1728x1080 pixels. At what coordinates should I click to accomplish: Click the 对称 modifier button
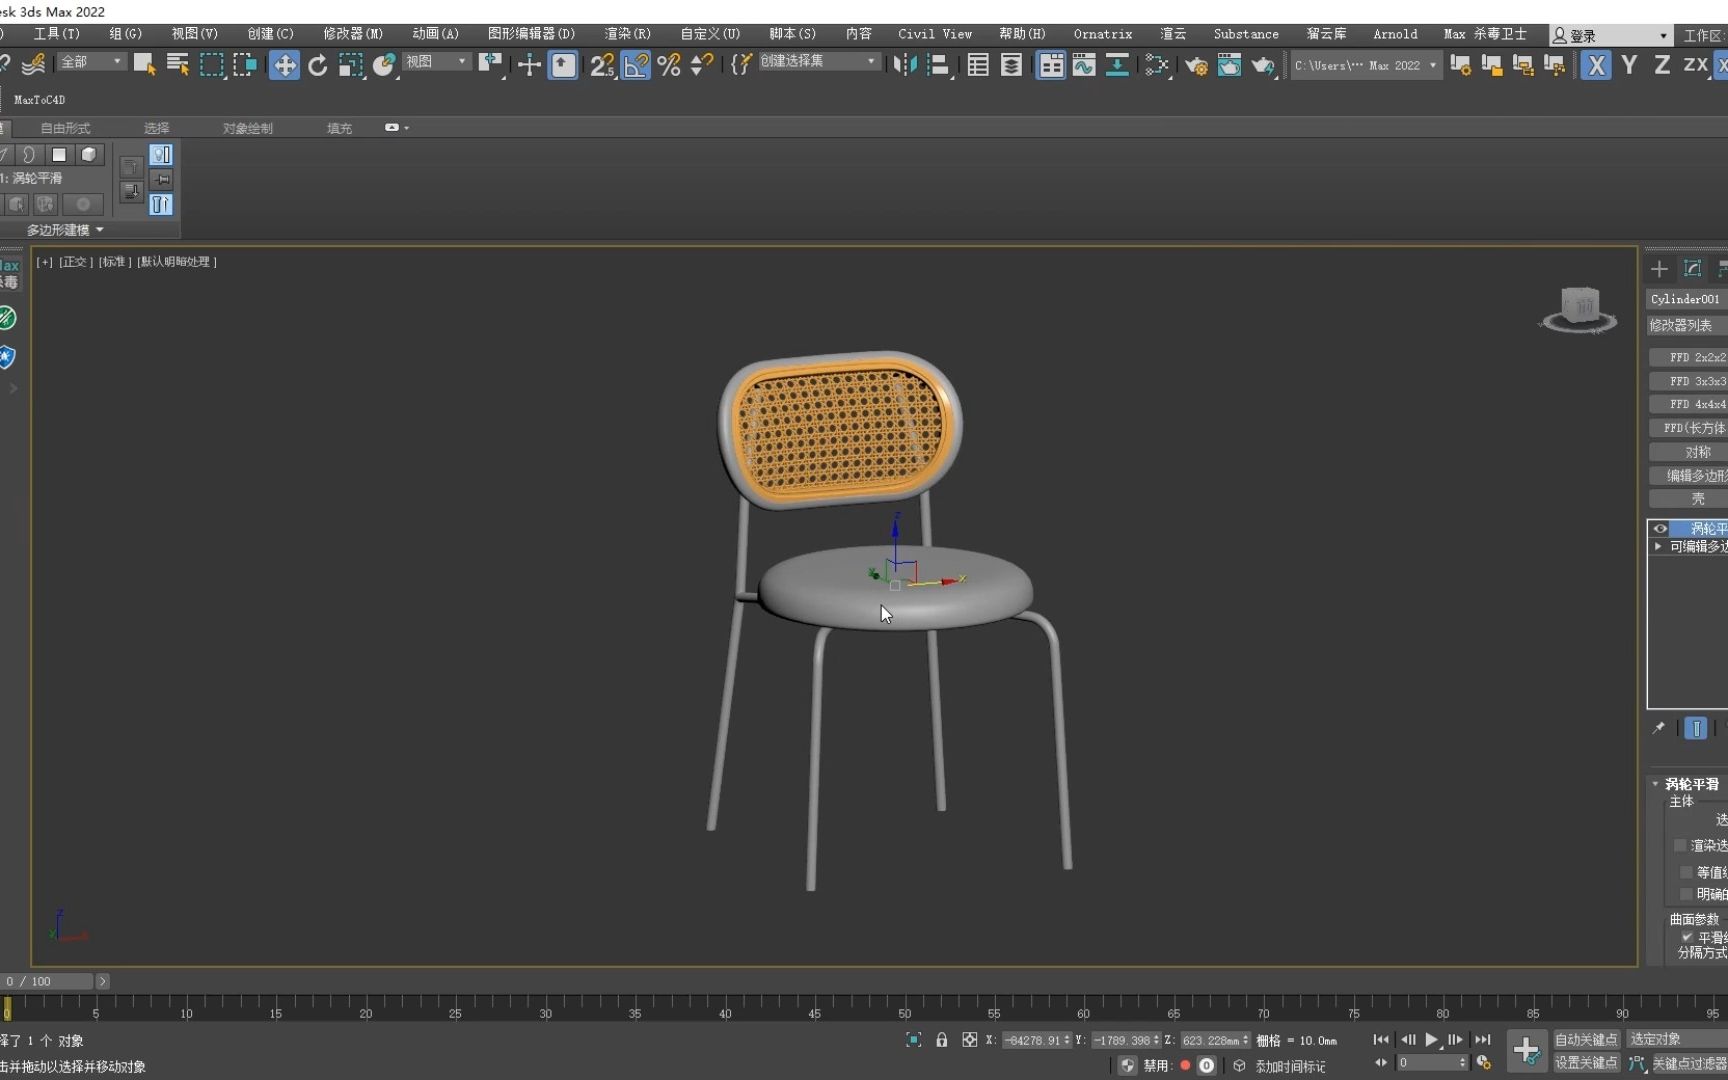click(x=1697, y=451)
